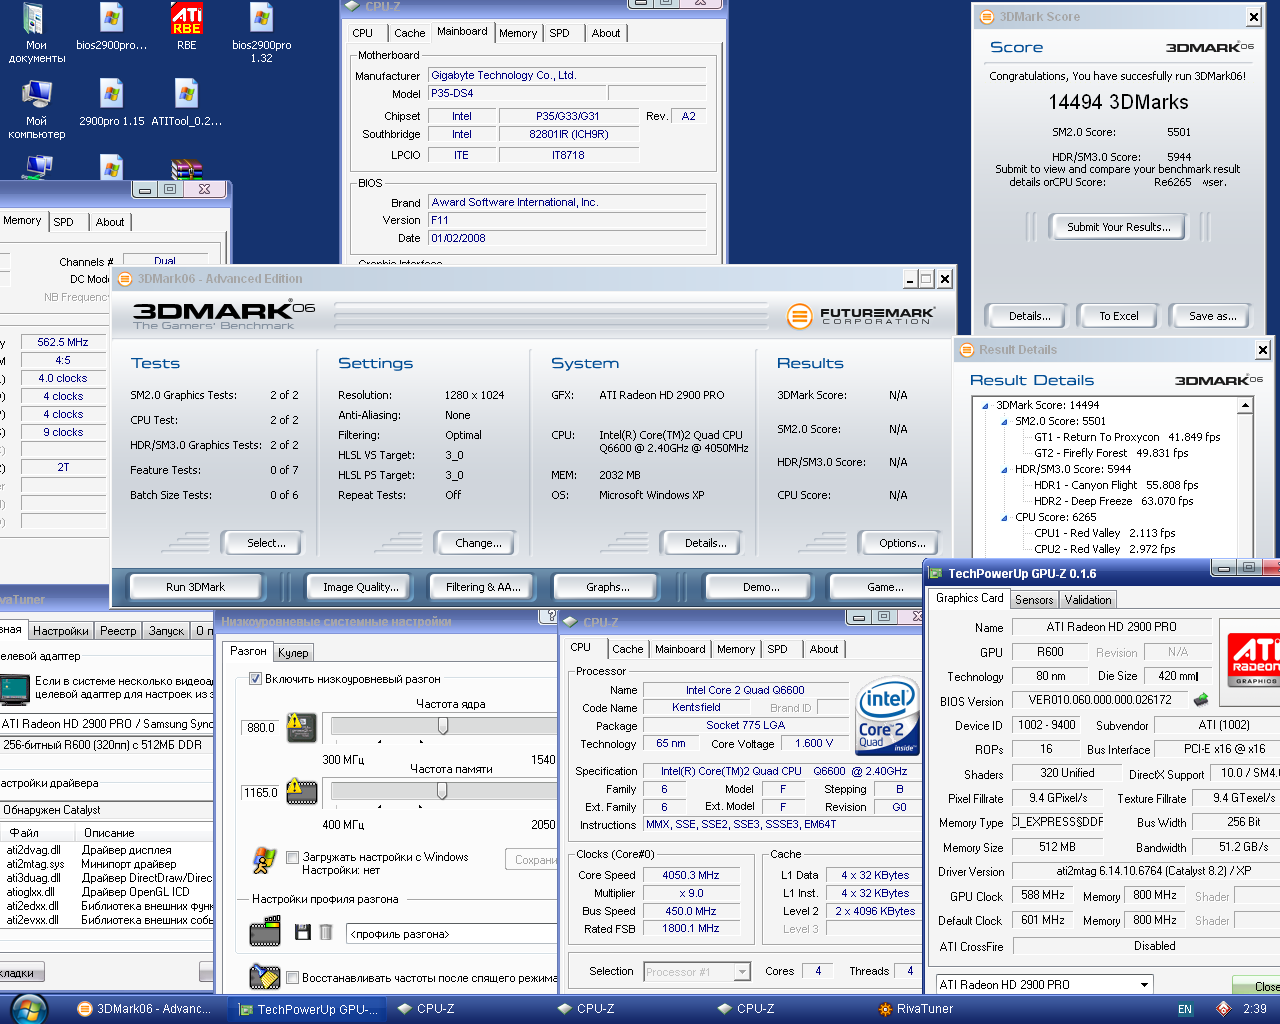Click 'Submit Your Results...' button
Viewport: 1280px width, 1024px height.
coord(1118,227)
